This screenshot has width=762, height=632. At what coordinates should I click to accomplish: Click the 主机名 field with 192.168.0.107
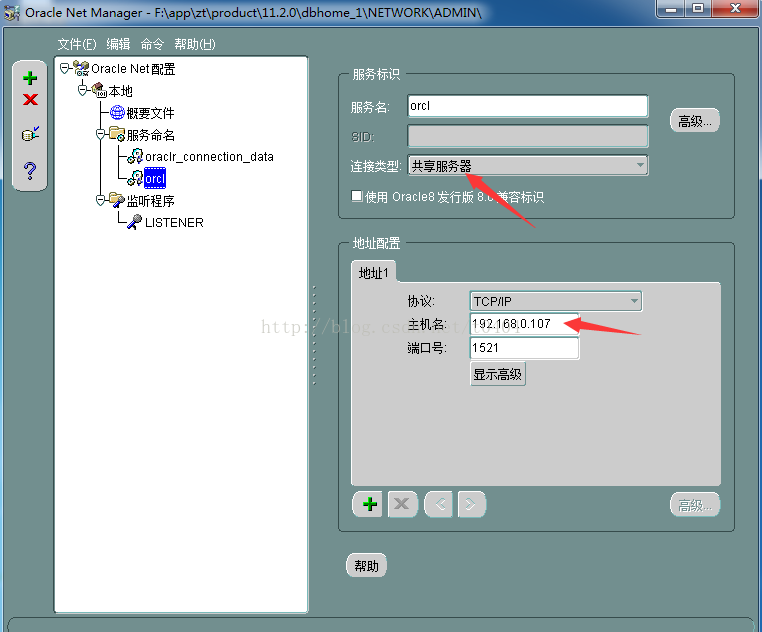click(x=524, y=324)
